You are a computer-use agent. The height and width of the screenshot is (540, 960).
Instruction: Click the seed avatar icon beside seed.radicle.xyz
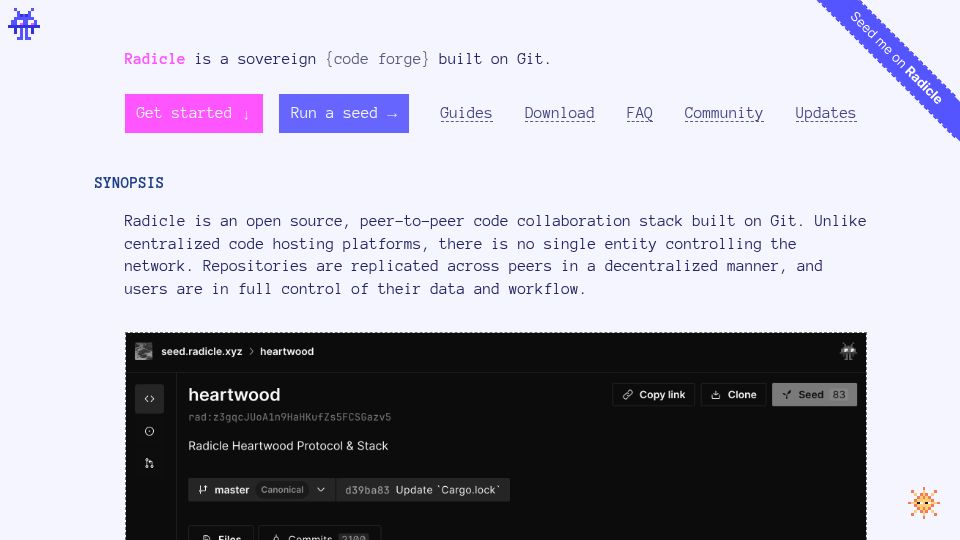[x=144, y=351]
